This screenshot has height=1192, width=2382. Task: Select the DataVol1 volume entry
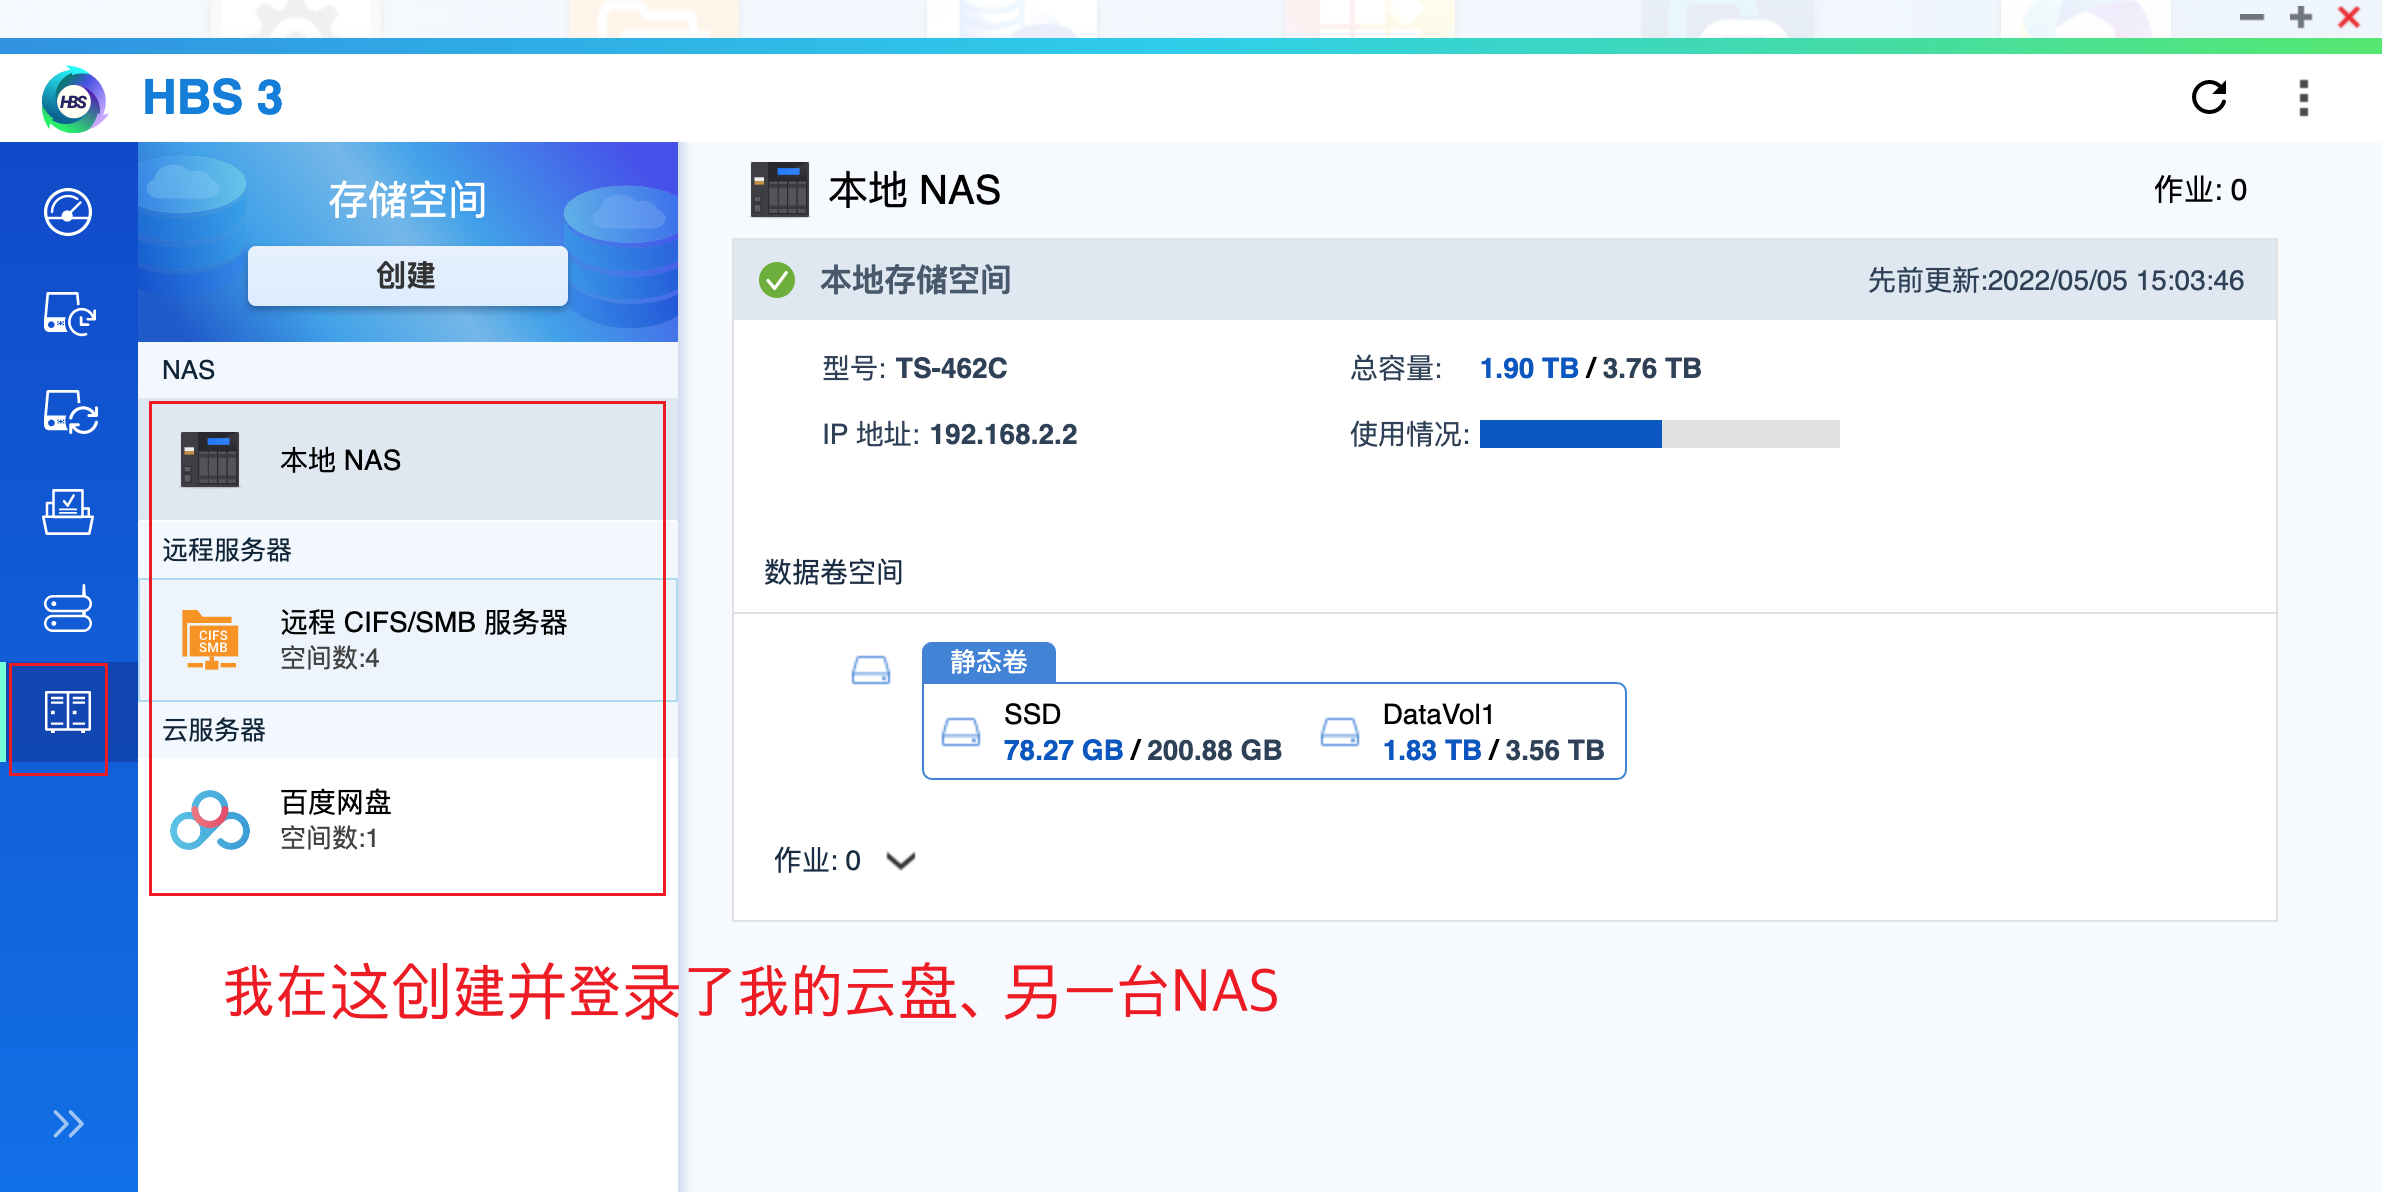1436,715
